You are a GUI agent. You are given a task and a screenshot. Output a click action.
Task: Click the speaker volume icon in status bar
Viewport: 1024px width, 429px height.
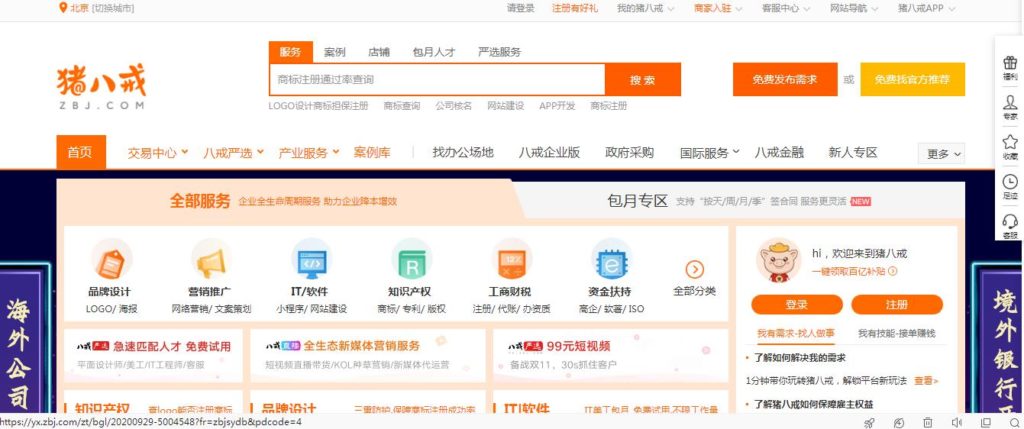click(x=957, y=422)
